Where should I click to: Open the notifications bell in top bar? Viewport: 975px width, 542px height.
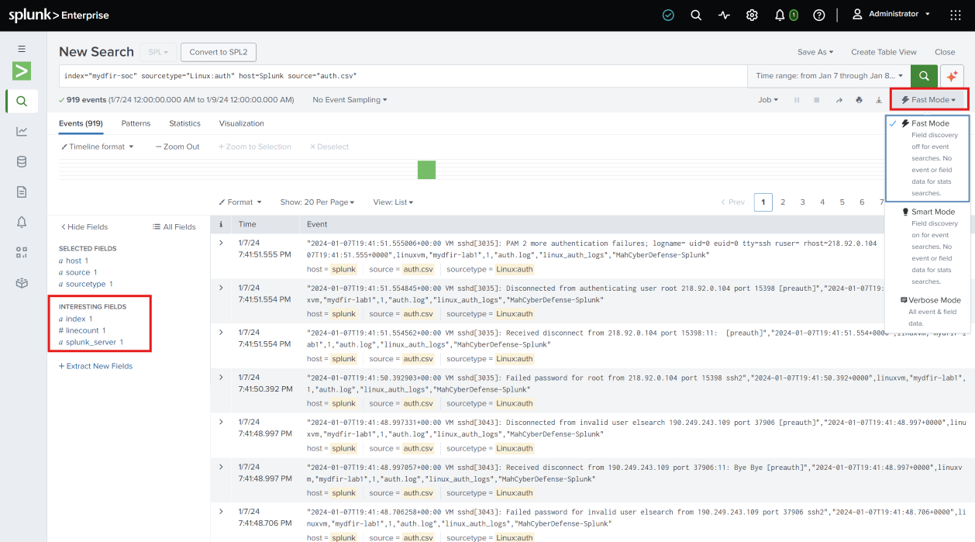tap(780, 15)
